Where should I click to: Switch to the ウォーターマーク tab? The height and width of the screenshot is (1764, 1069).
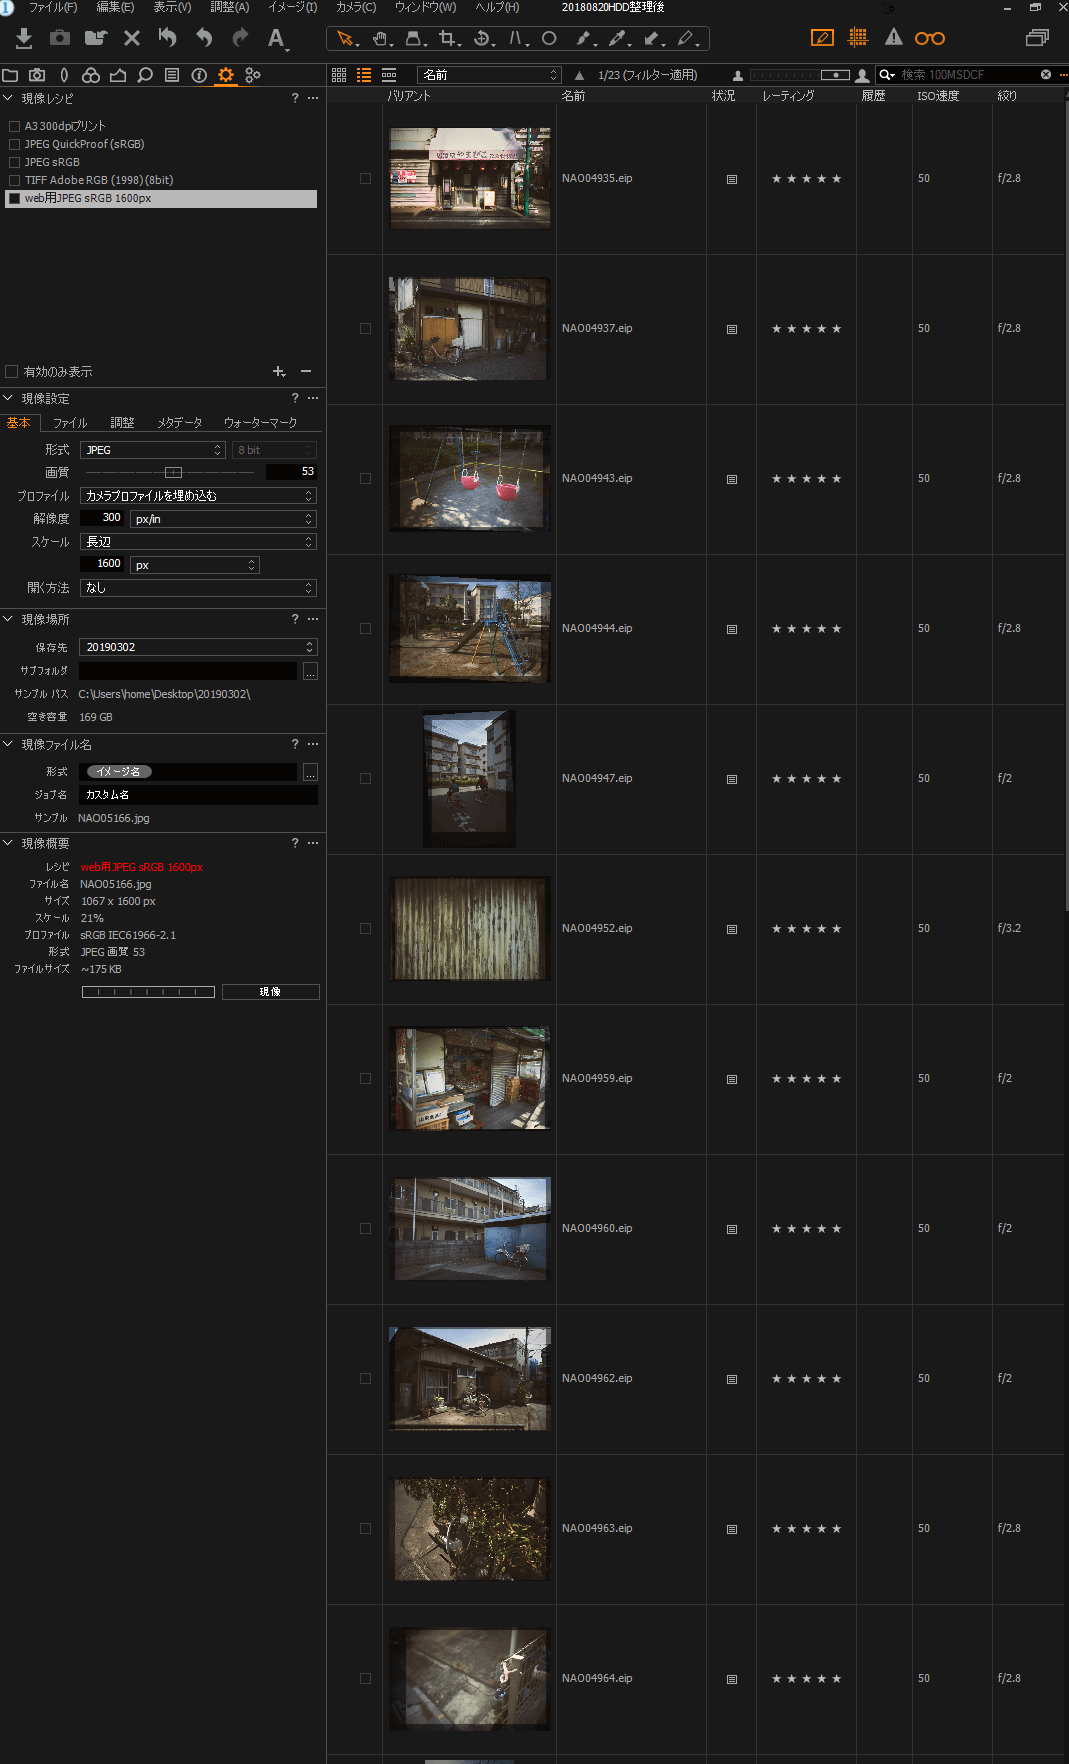(x=260, y=423)
